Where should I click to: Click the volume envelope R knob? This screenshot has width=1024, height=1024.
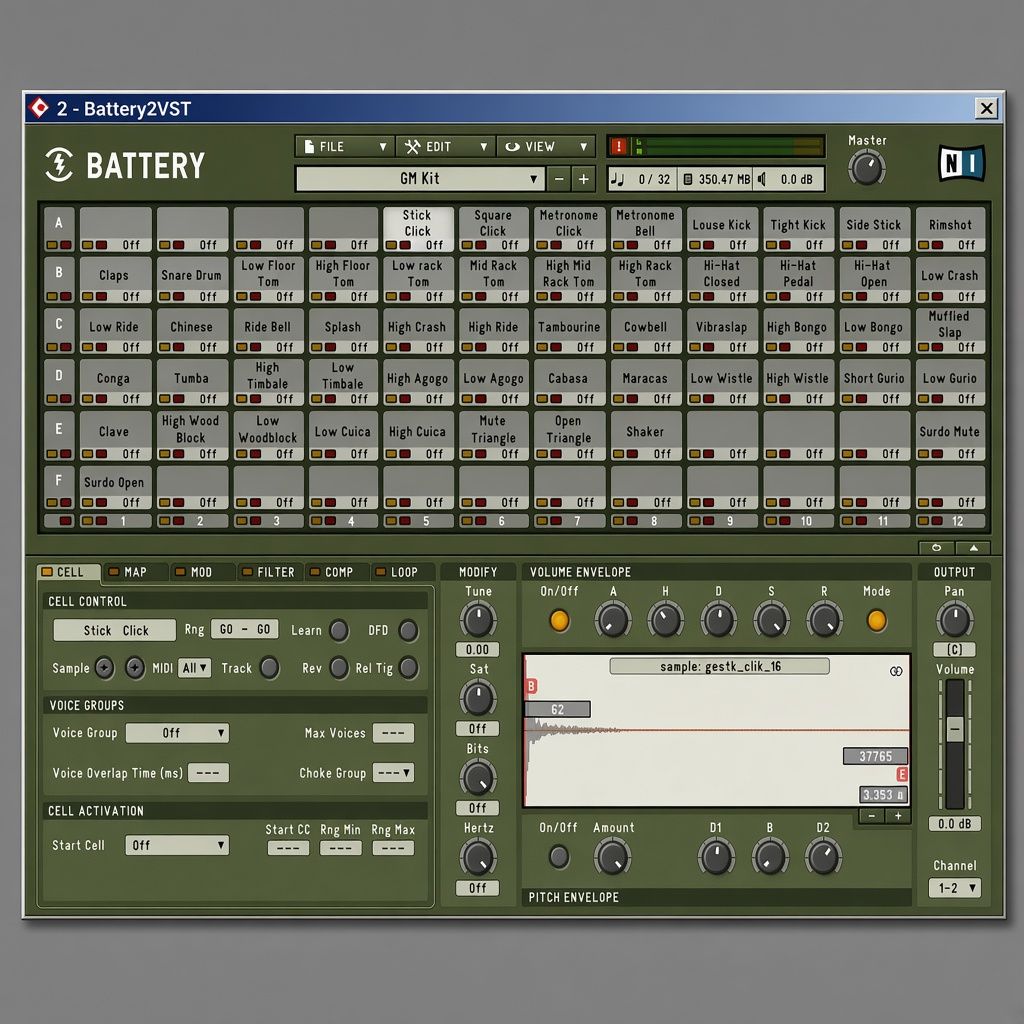pyautogui.click(x=824, y=620)
